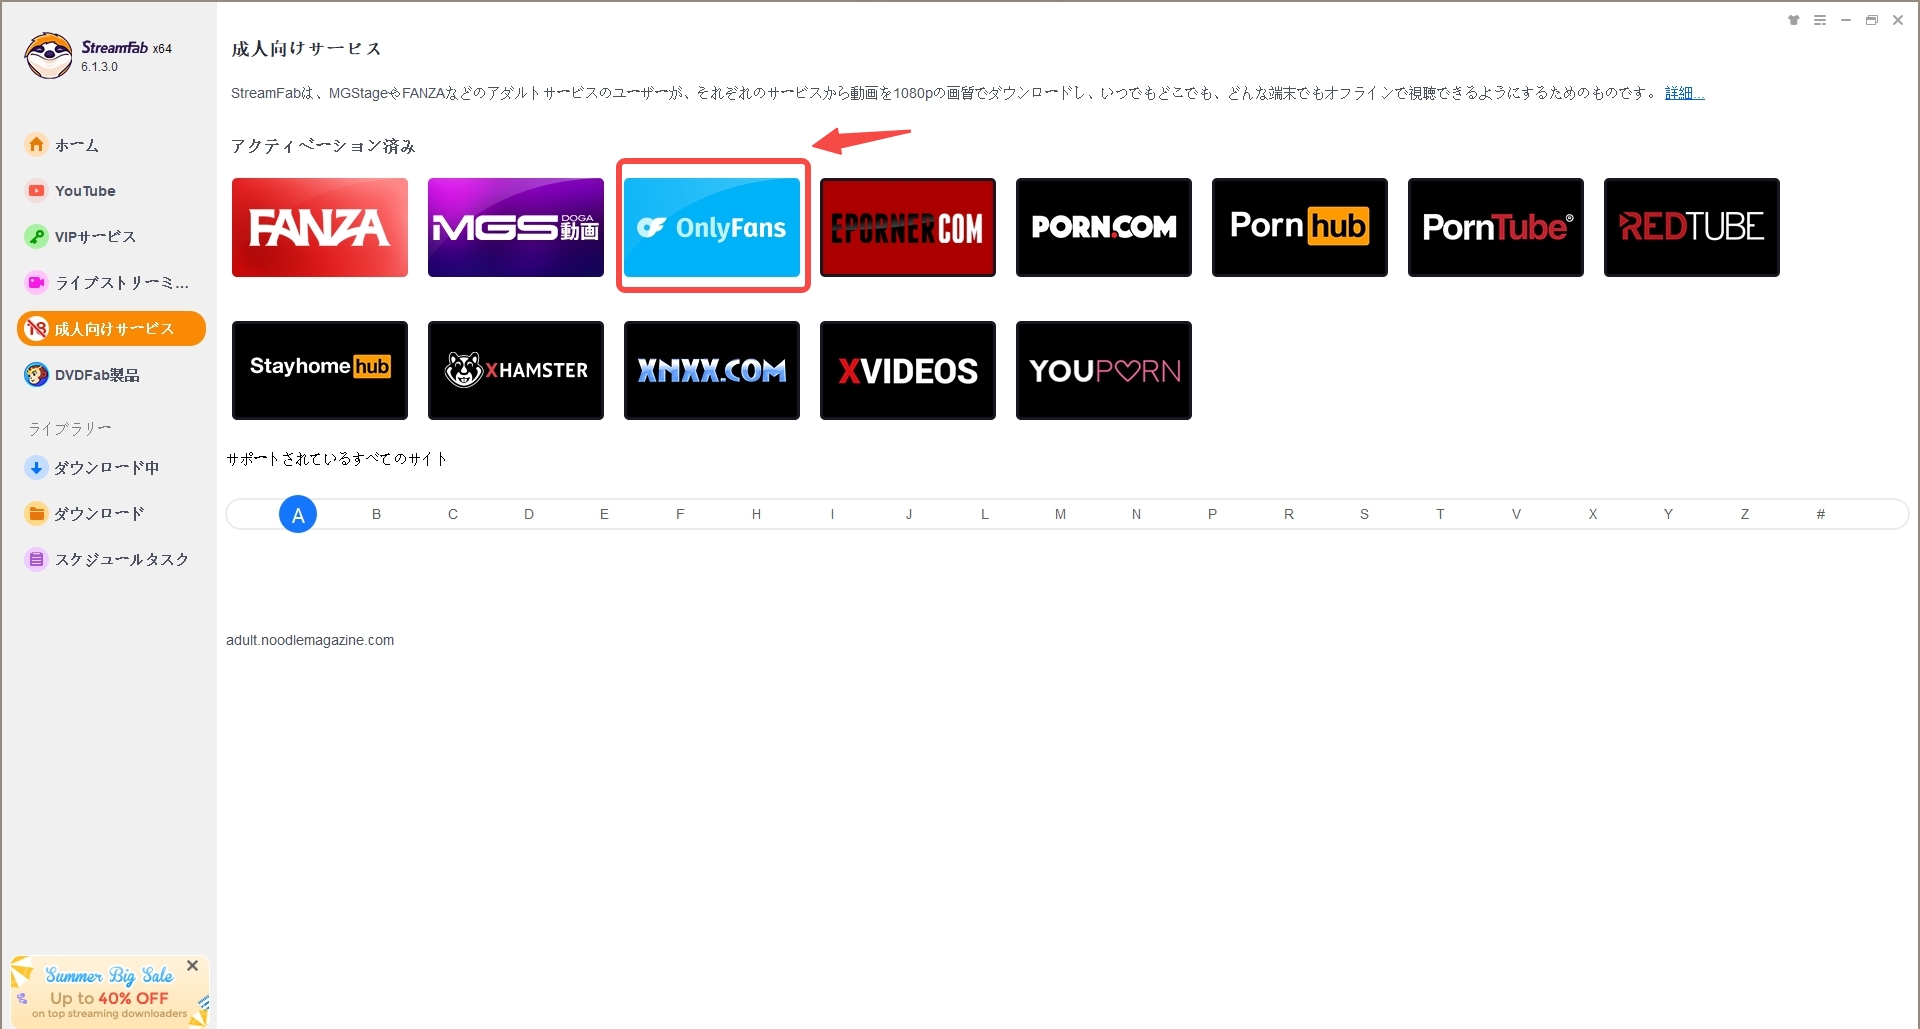Click the home icon beside ホーム
This screenshot has width=1920, height=1029.
pos(36,145)
